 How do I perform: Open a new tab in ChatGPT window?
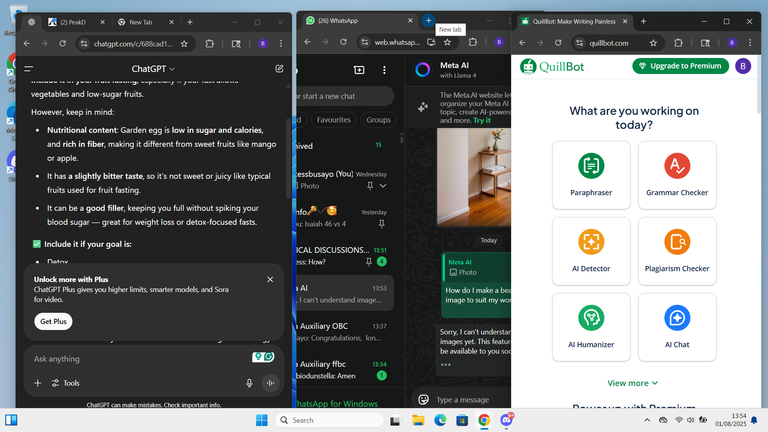190,22
